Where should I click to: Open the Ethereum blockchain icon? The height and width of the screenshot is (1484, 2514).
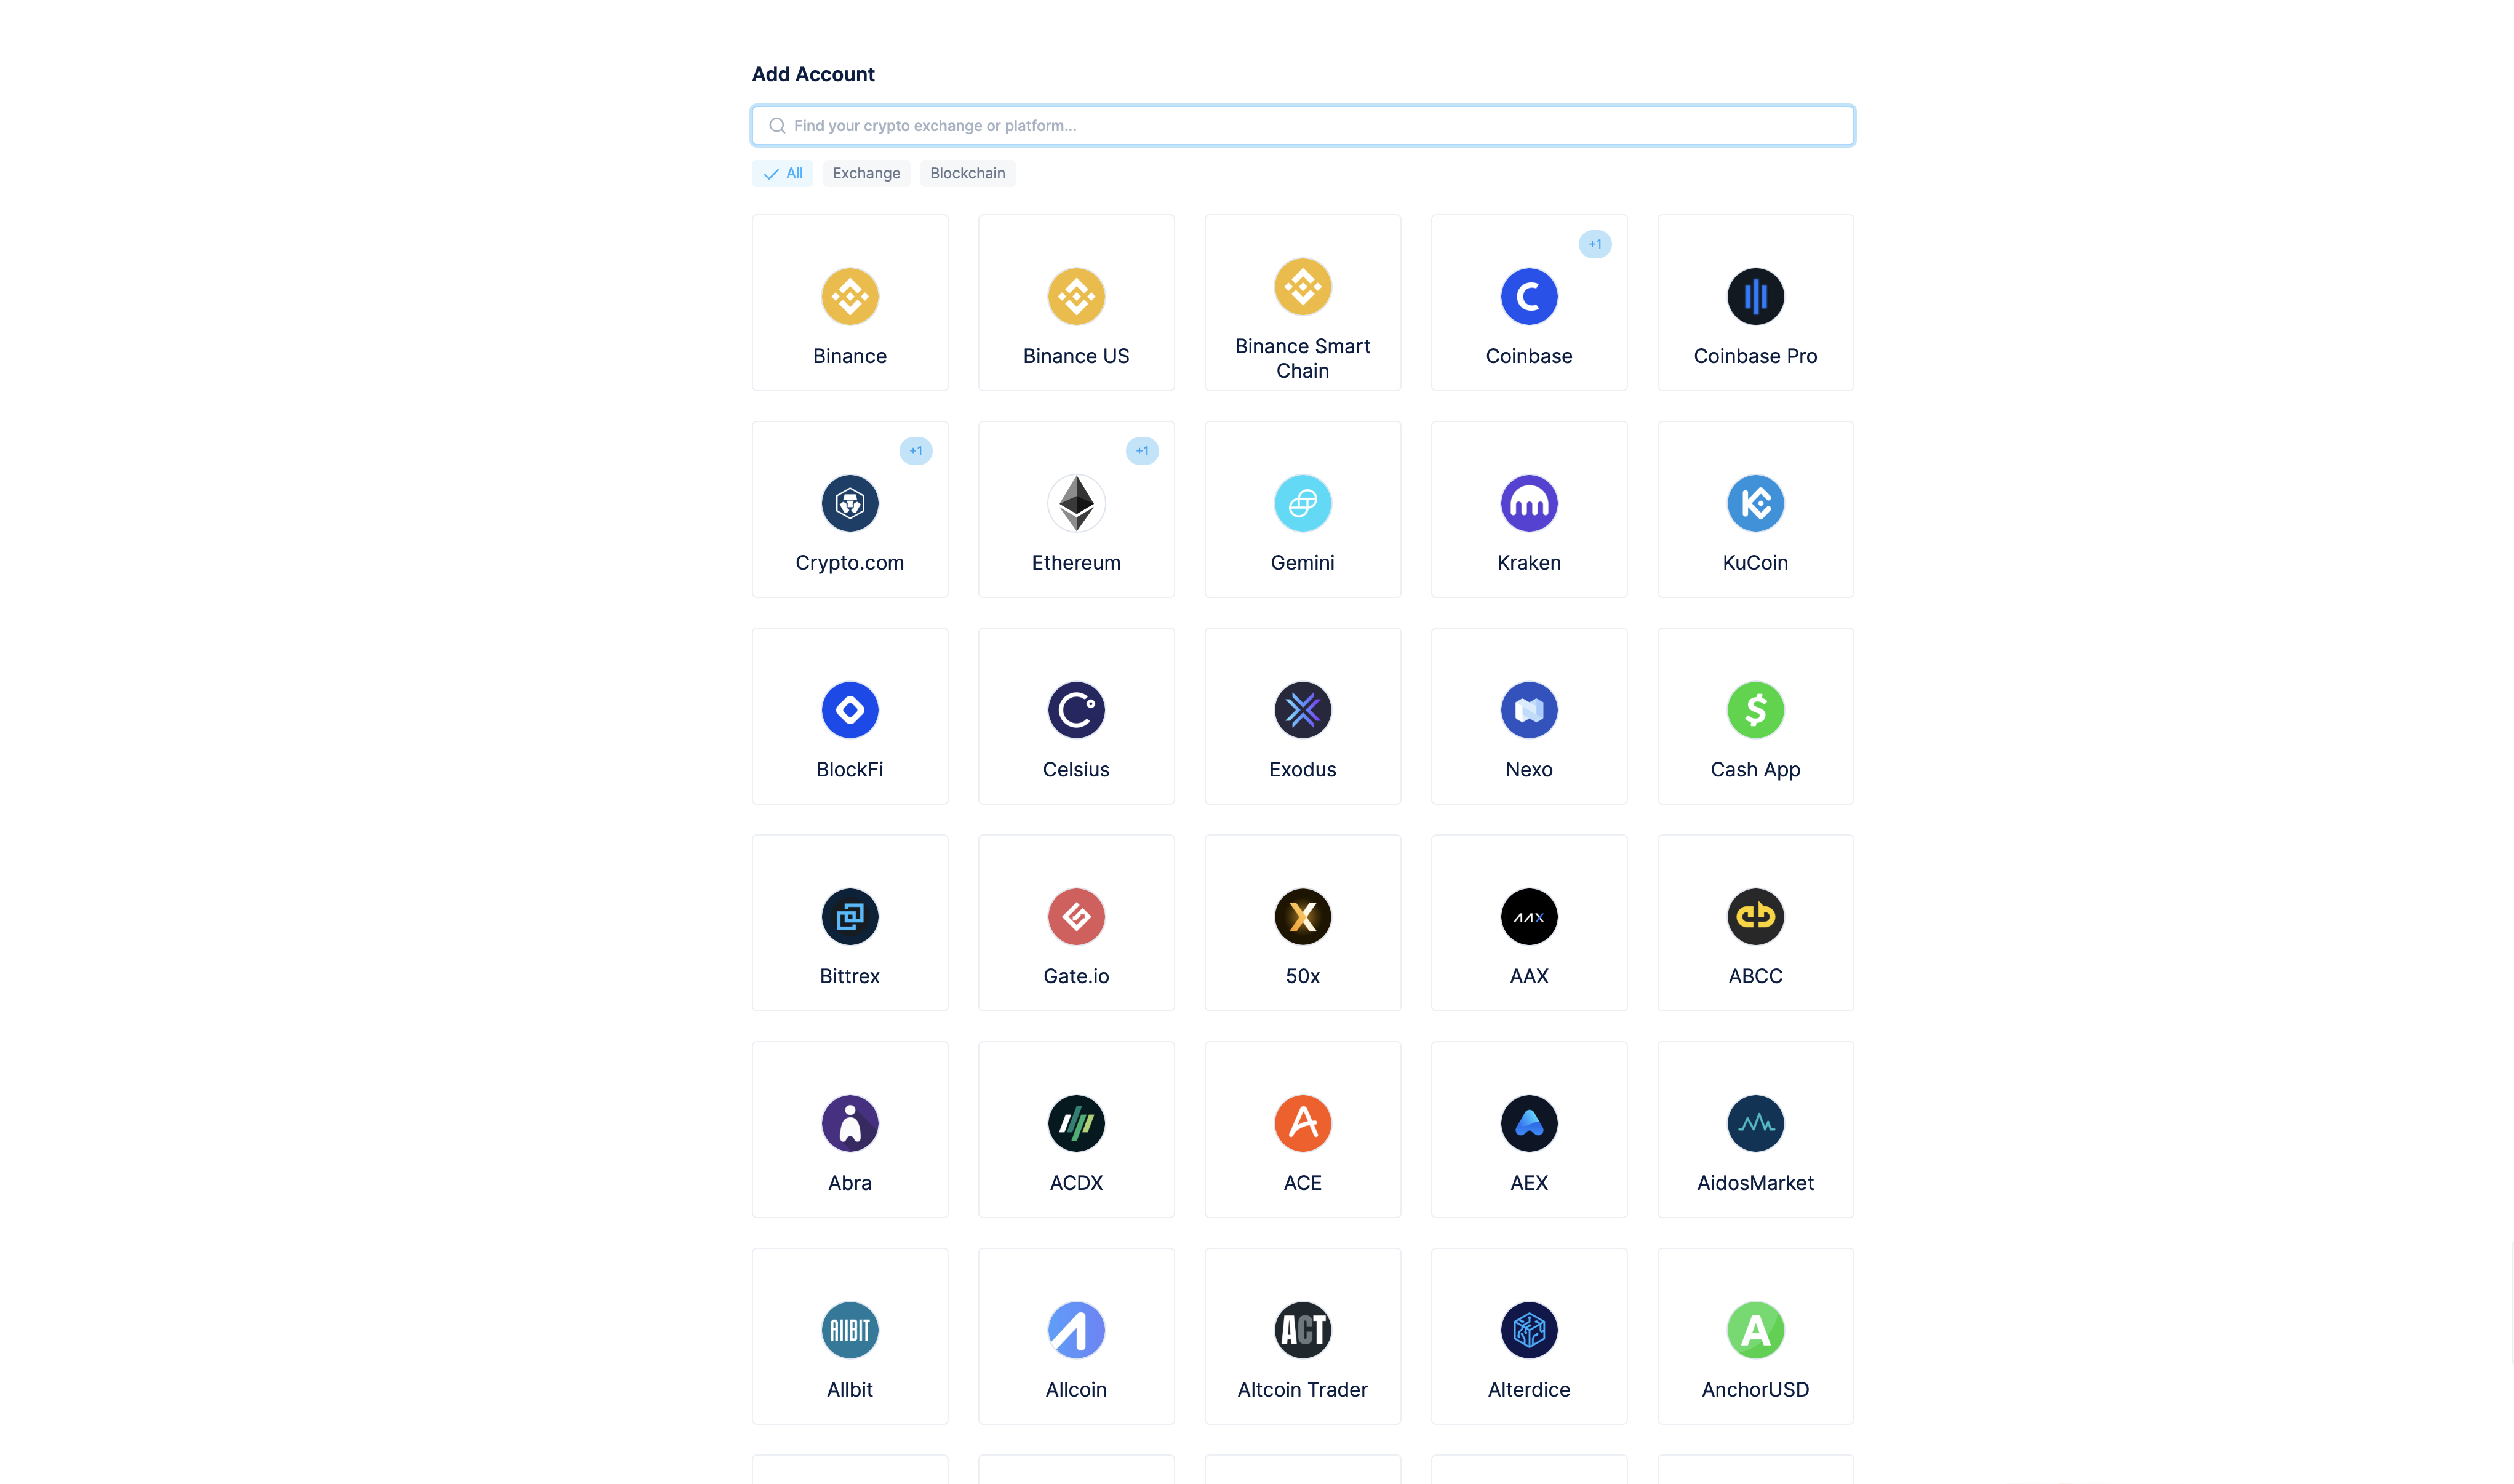[x=1076, y=501]
